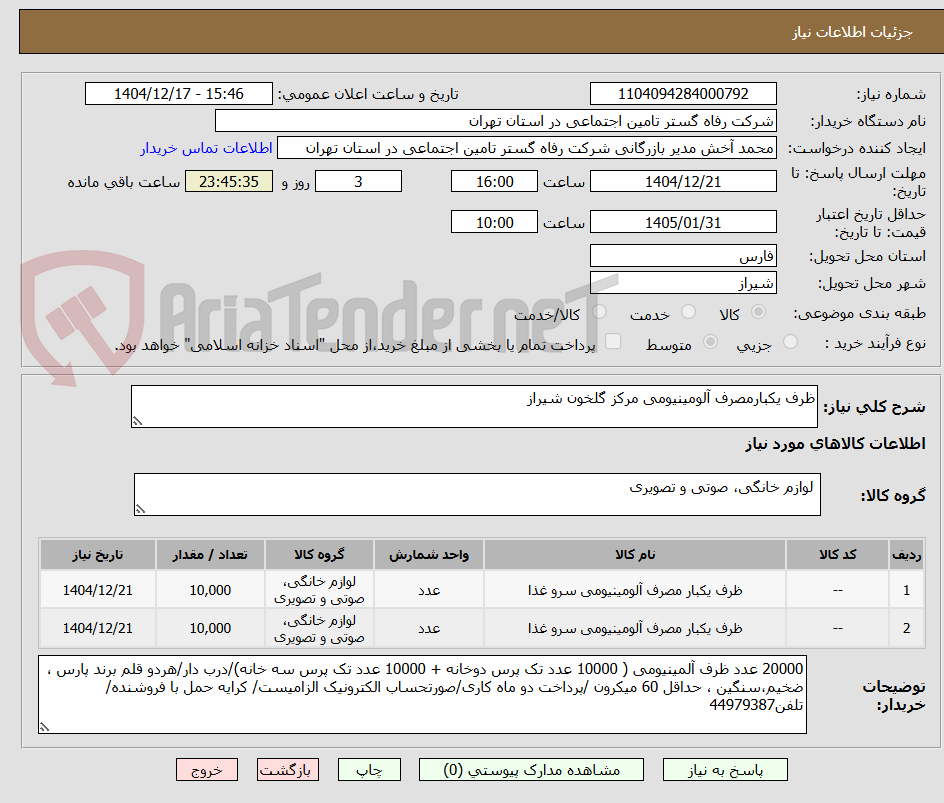Image resolution: width=944 pixels, height=803 pixels.
Task: Click the تاریخ نیاز column header
Action: coord(98,554)
